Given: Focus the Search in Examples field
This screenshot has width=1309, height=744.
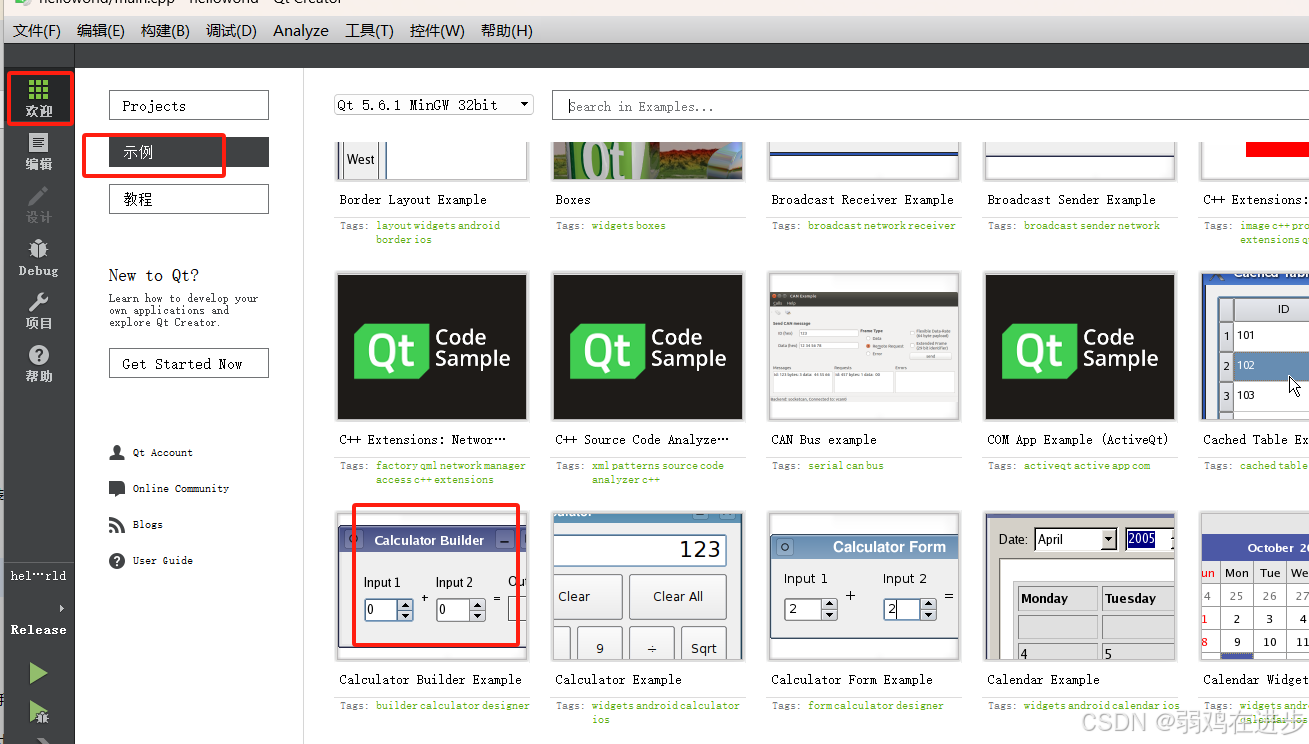Looking at the screenshot, I should pos(930,106).
